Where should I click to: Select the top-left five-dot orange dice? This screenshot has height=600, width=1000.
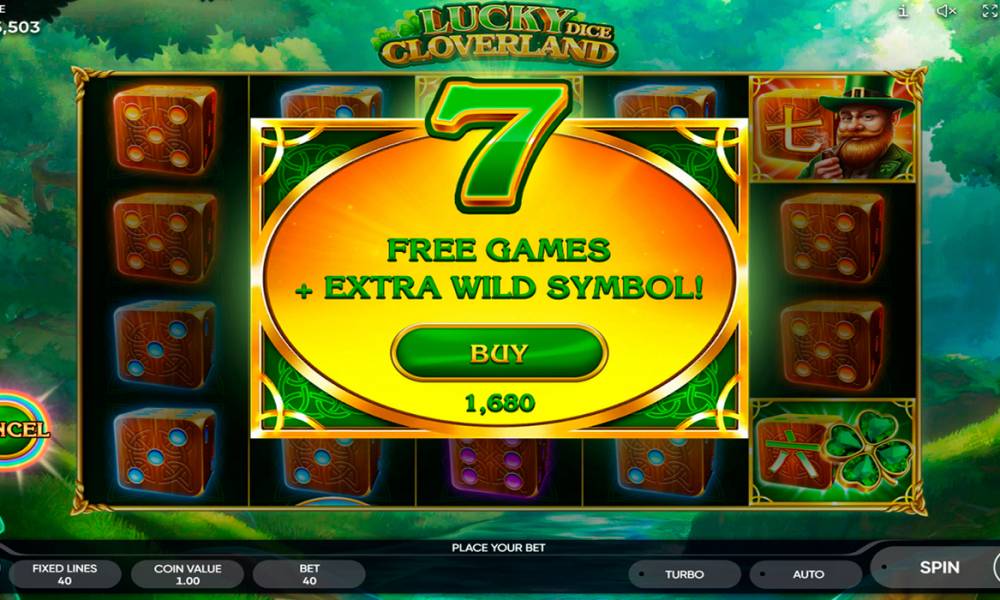(x=165, y=130)
